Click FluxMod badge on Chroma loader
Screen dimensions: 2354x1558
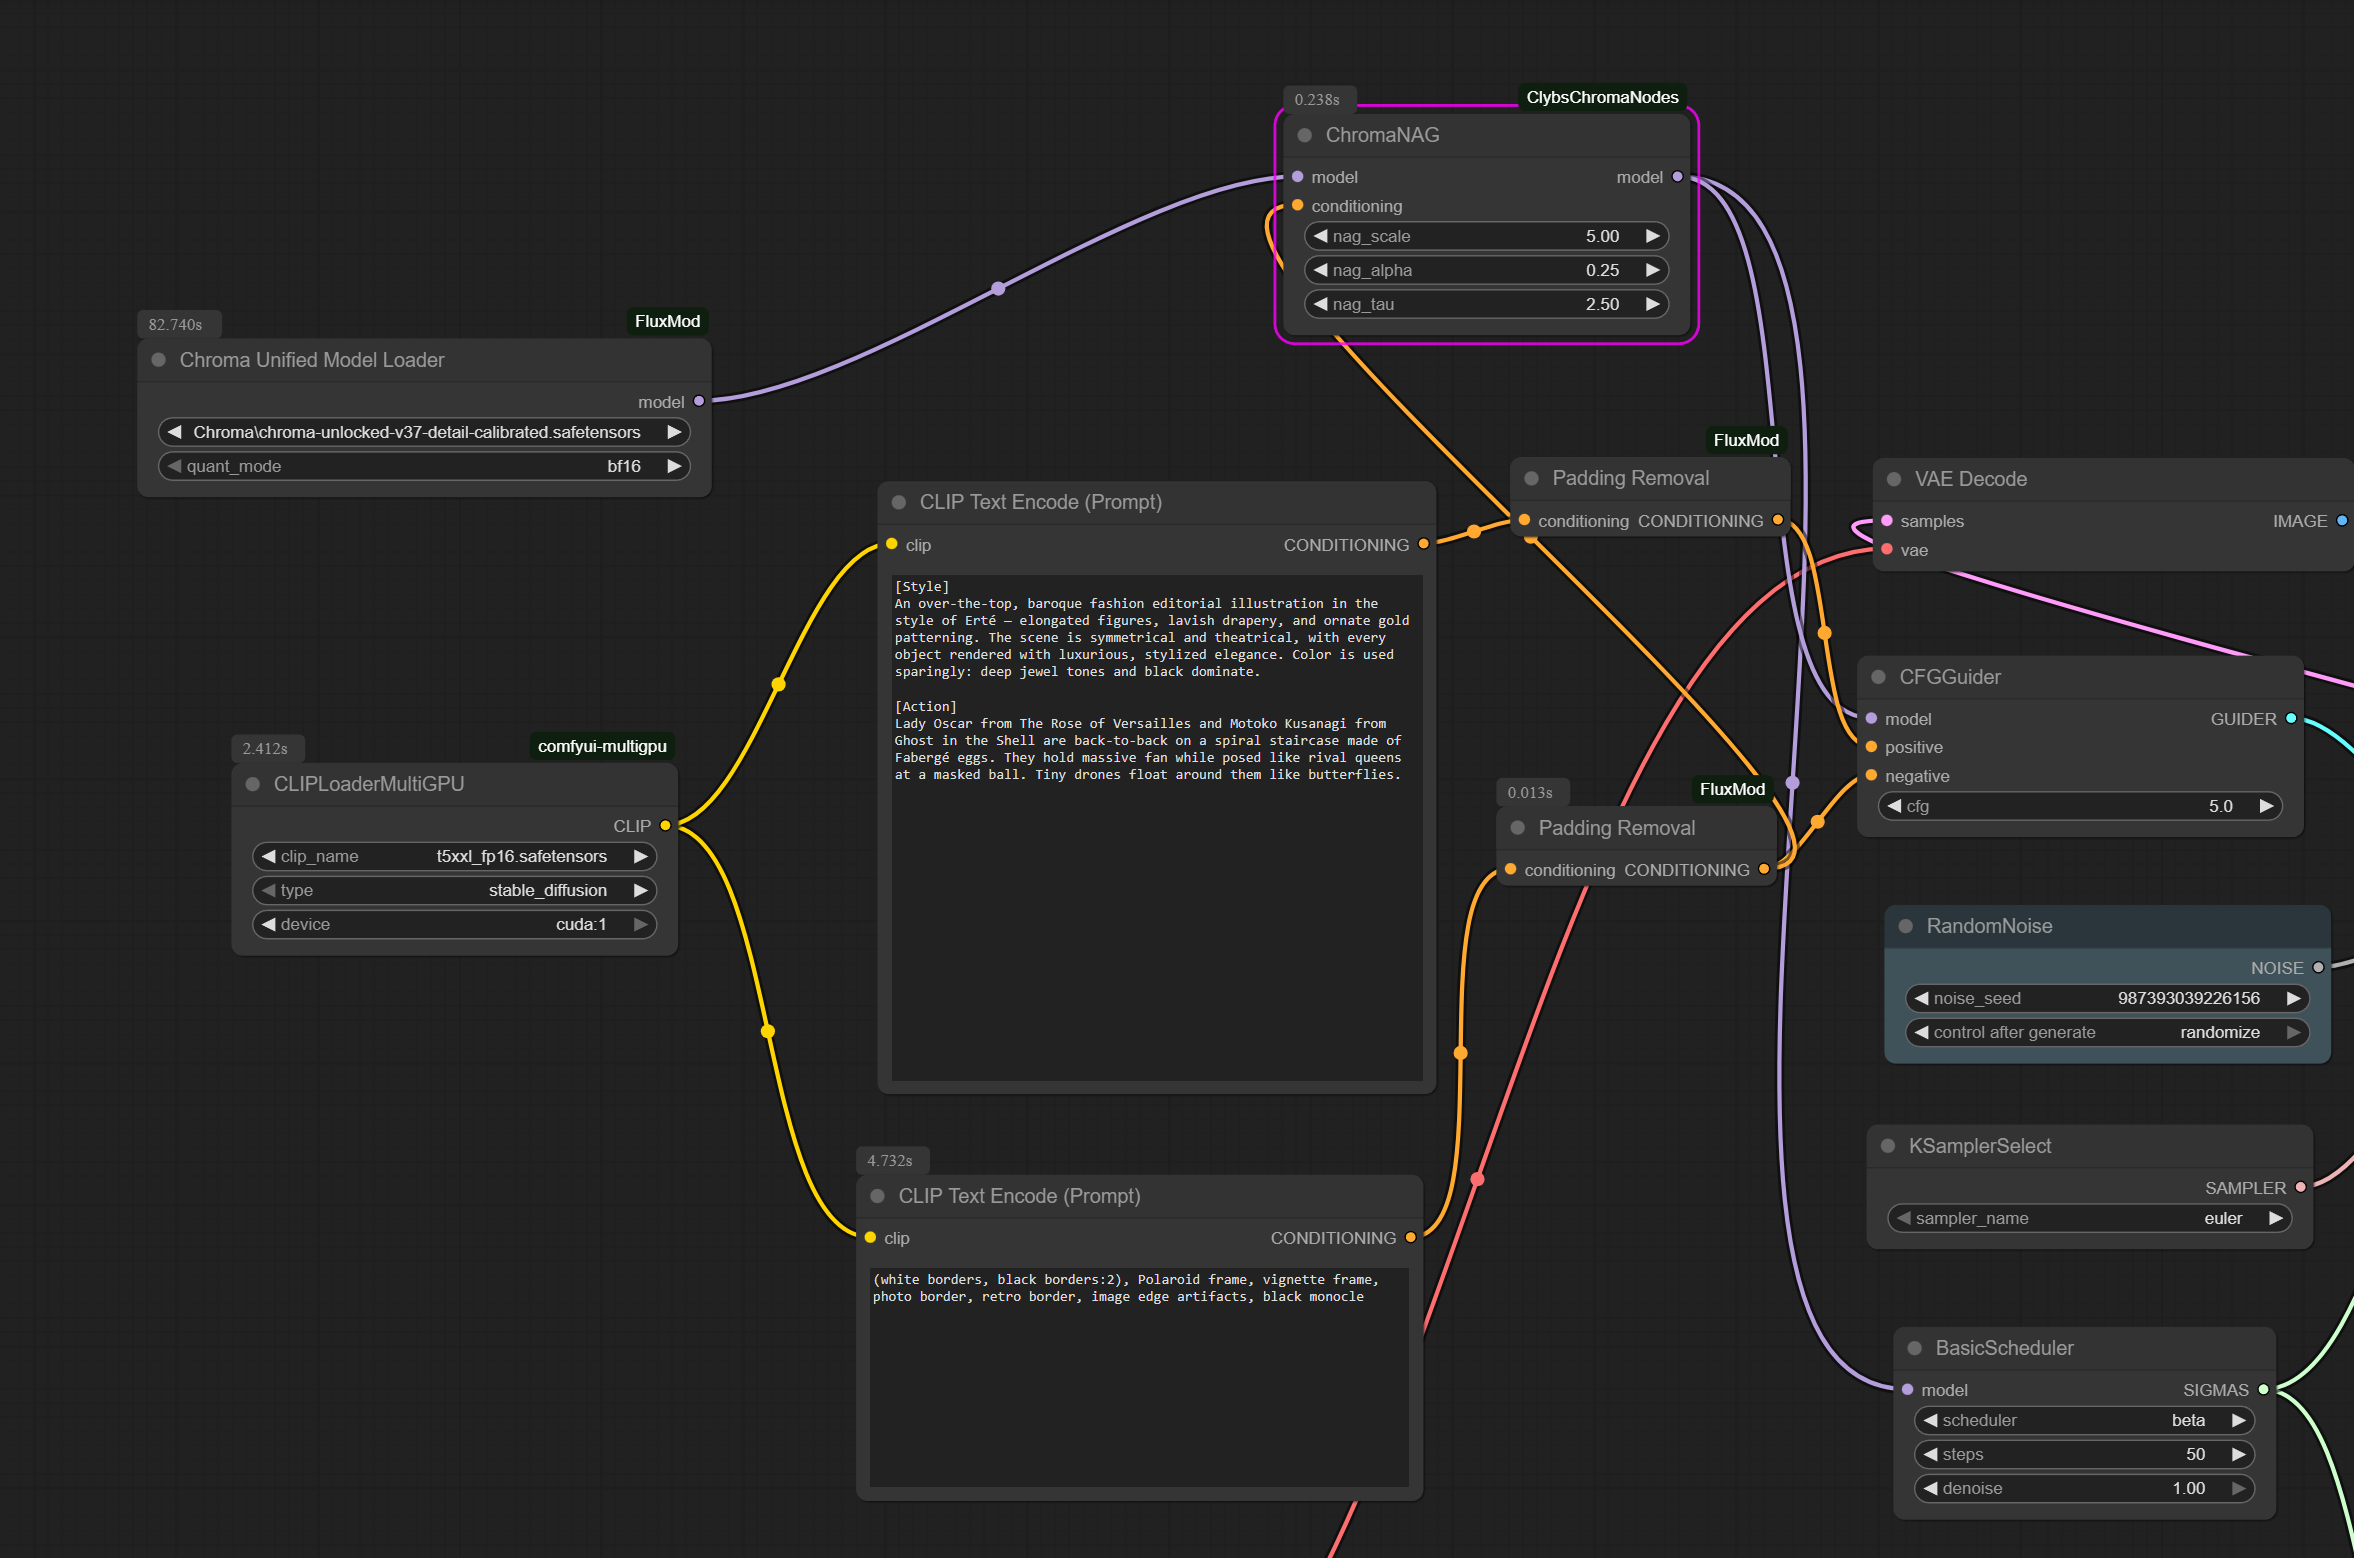[667, 321]
